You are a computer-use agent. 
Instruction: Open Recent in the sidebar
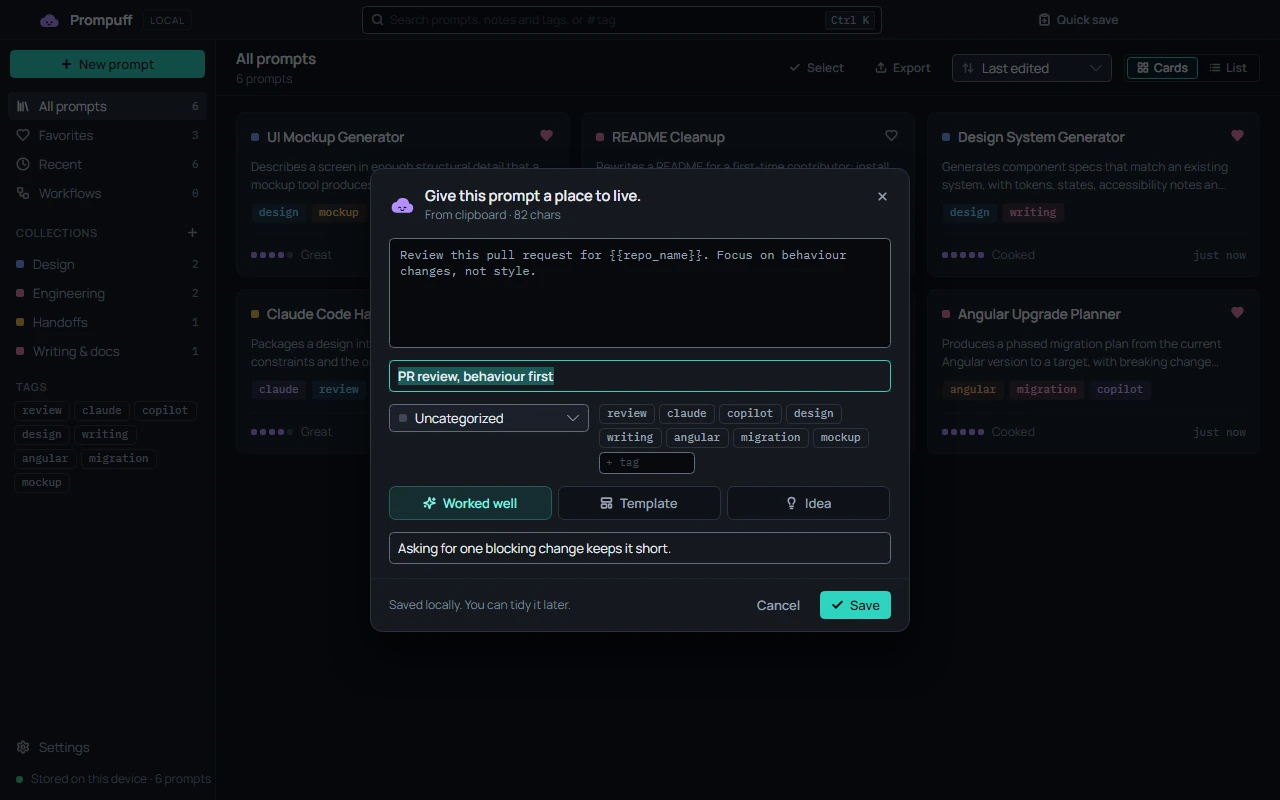pyautogui.click(x=107, y=164)
